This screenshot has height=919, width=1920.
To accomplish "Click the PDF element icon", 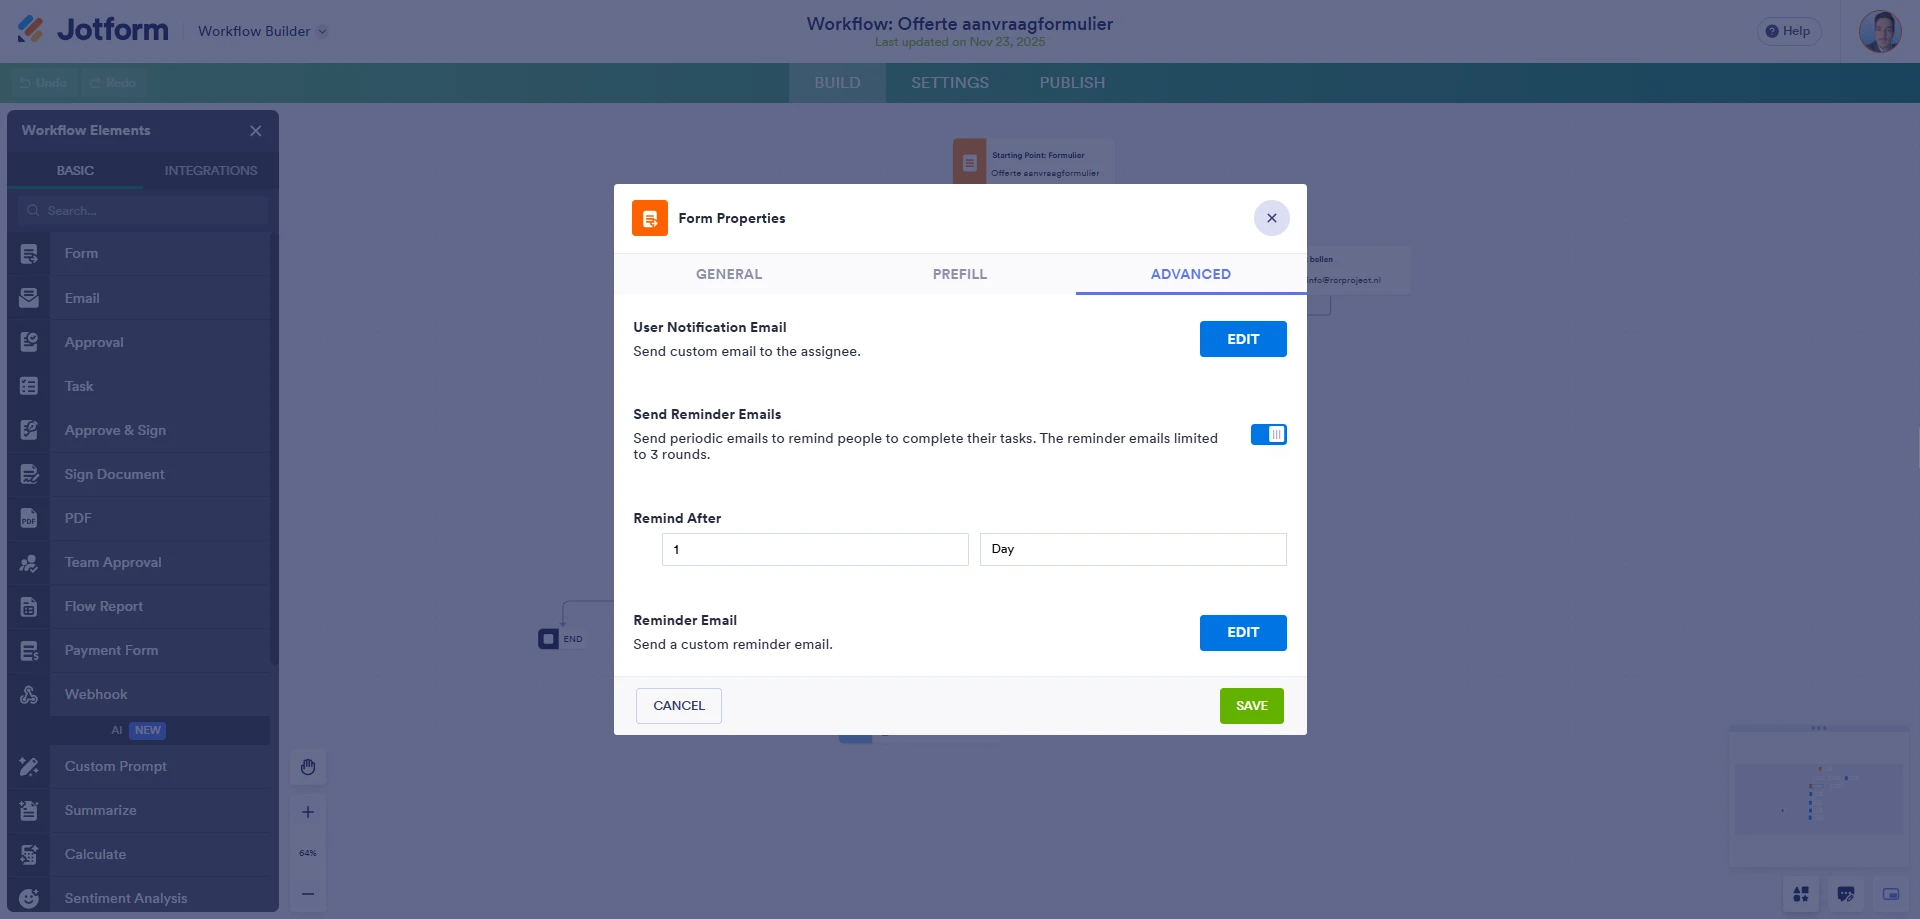I will pyautogui.click(x=29, y=518).
